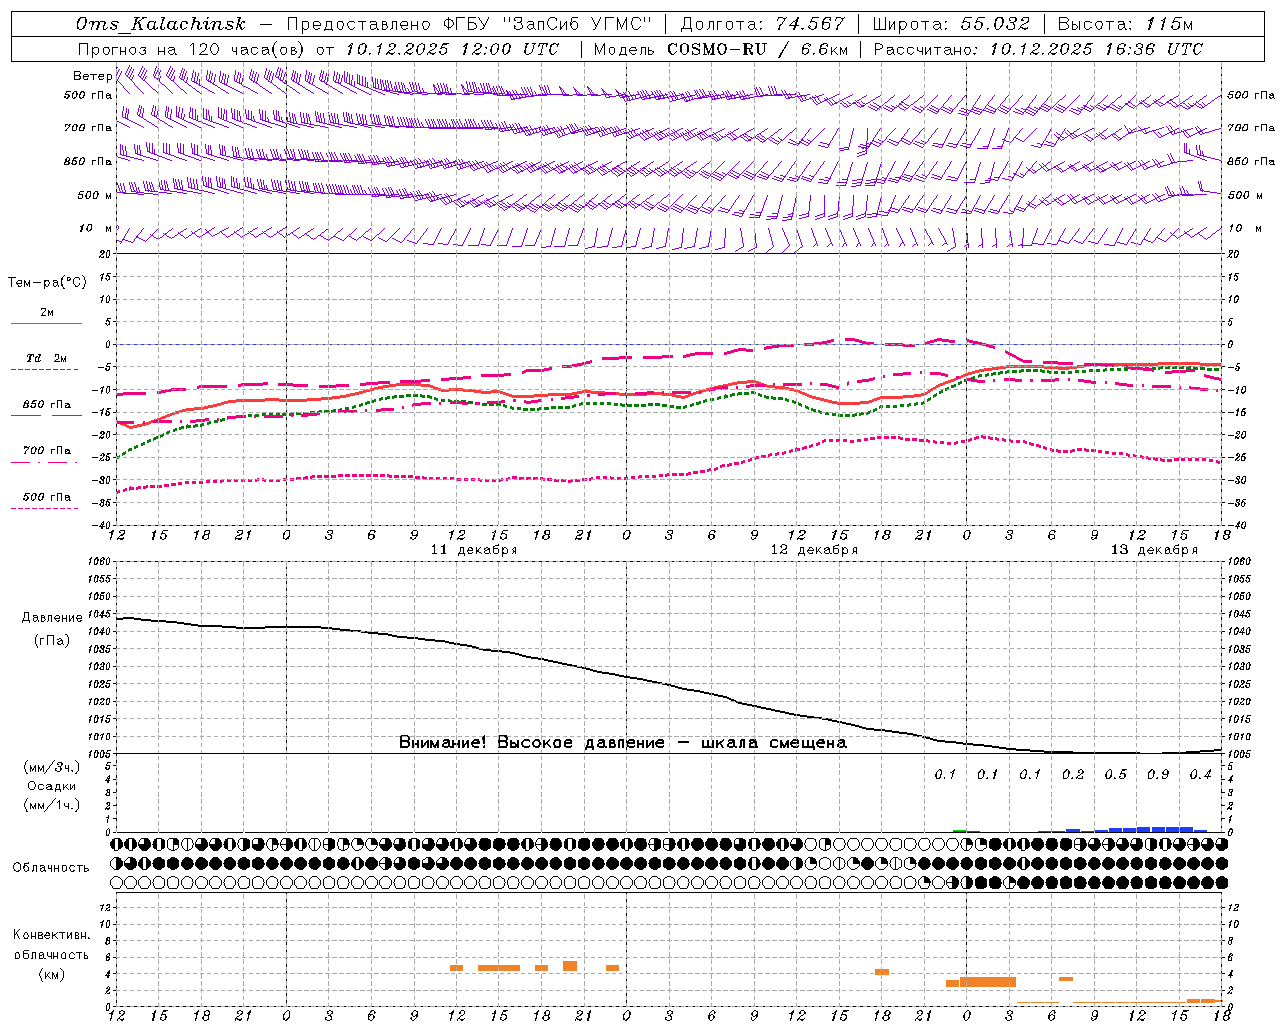Image resolution: width=1280 pixels, height=1024 pixels.
Task: Click the '(мм/3ч.)' precipitation unit label
Action: [52, 767]
